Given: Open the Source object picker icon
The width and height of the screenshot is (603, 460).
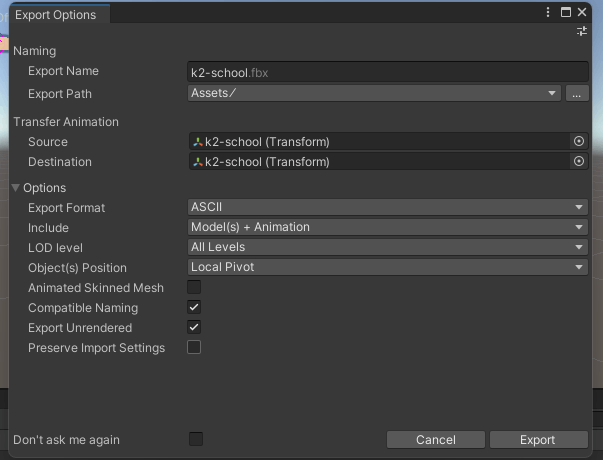Looking at the screenshot, I should tap(578, 142).
